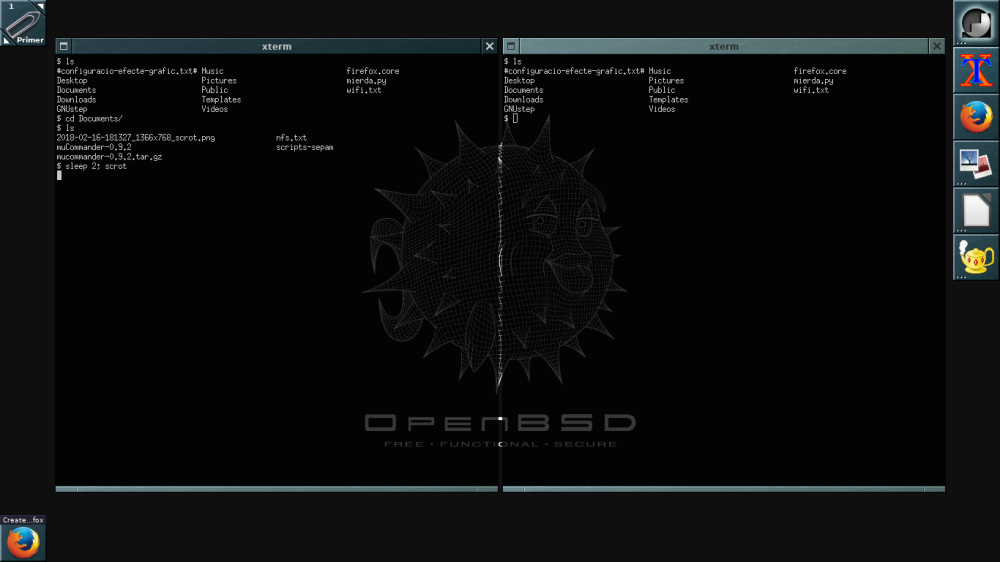Click 'Templates' in the left xterm

[x=221, y=100]
